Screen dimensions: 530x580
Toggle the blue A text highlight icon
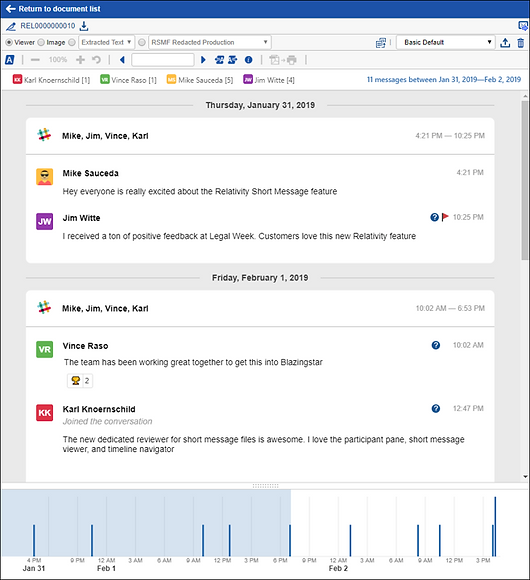point(10,60)
